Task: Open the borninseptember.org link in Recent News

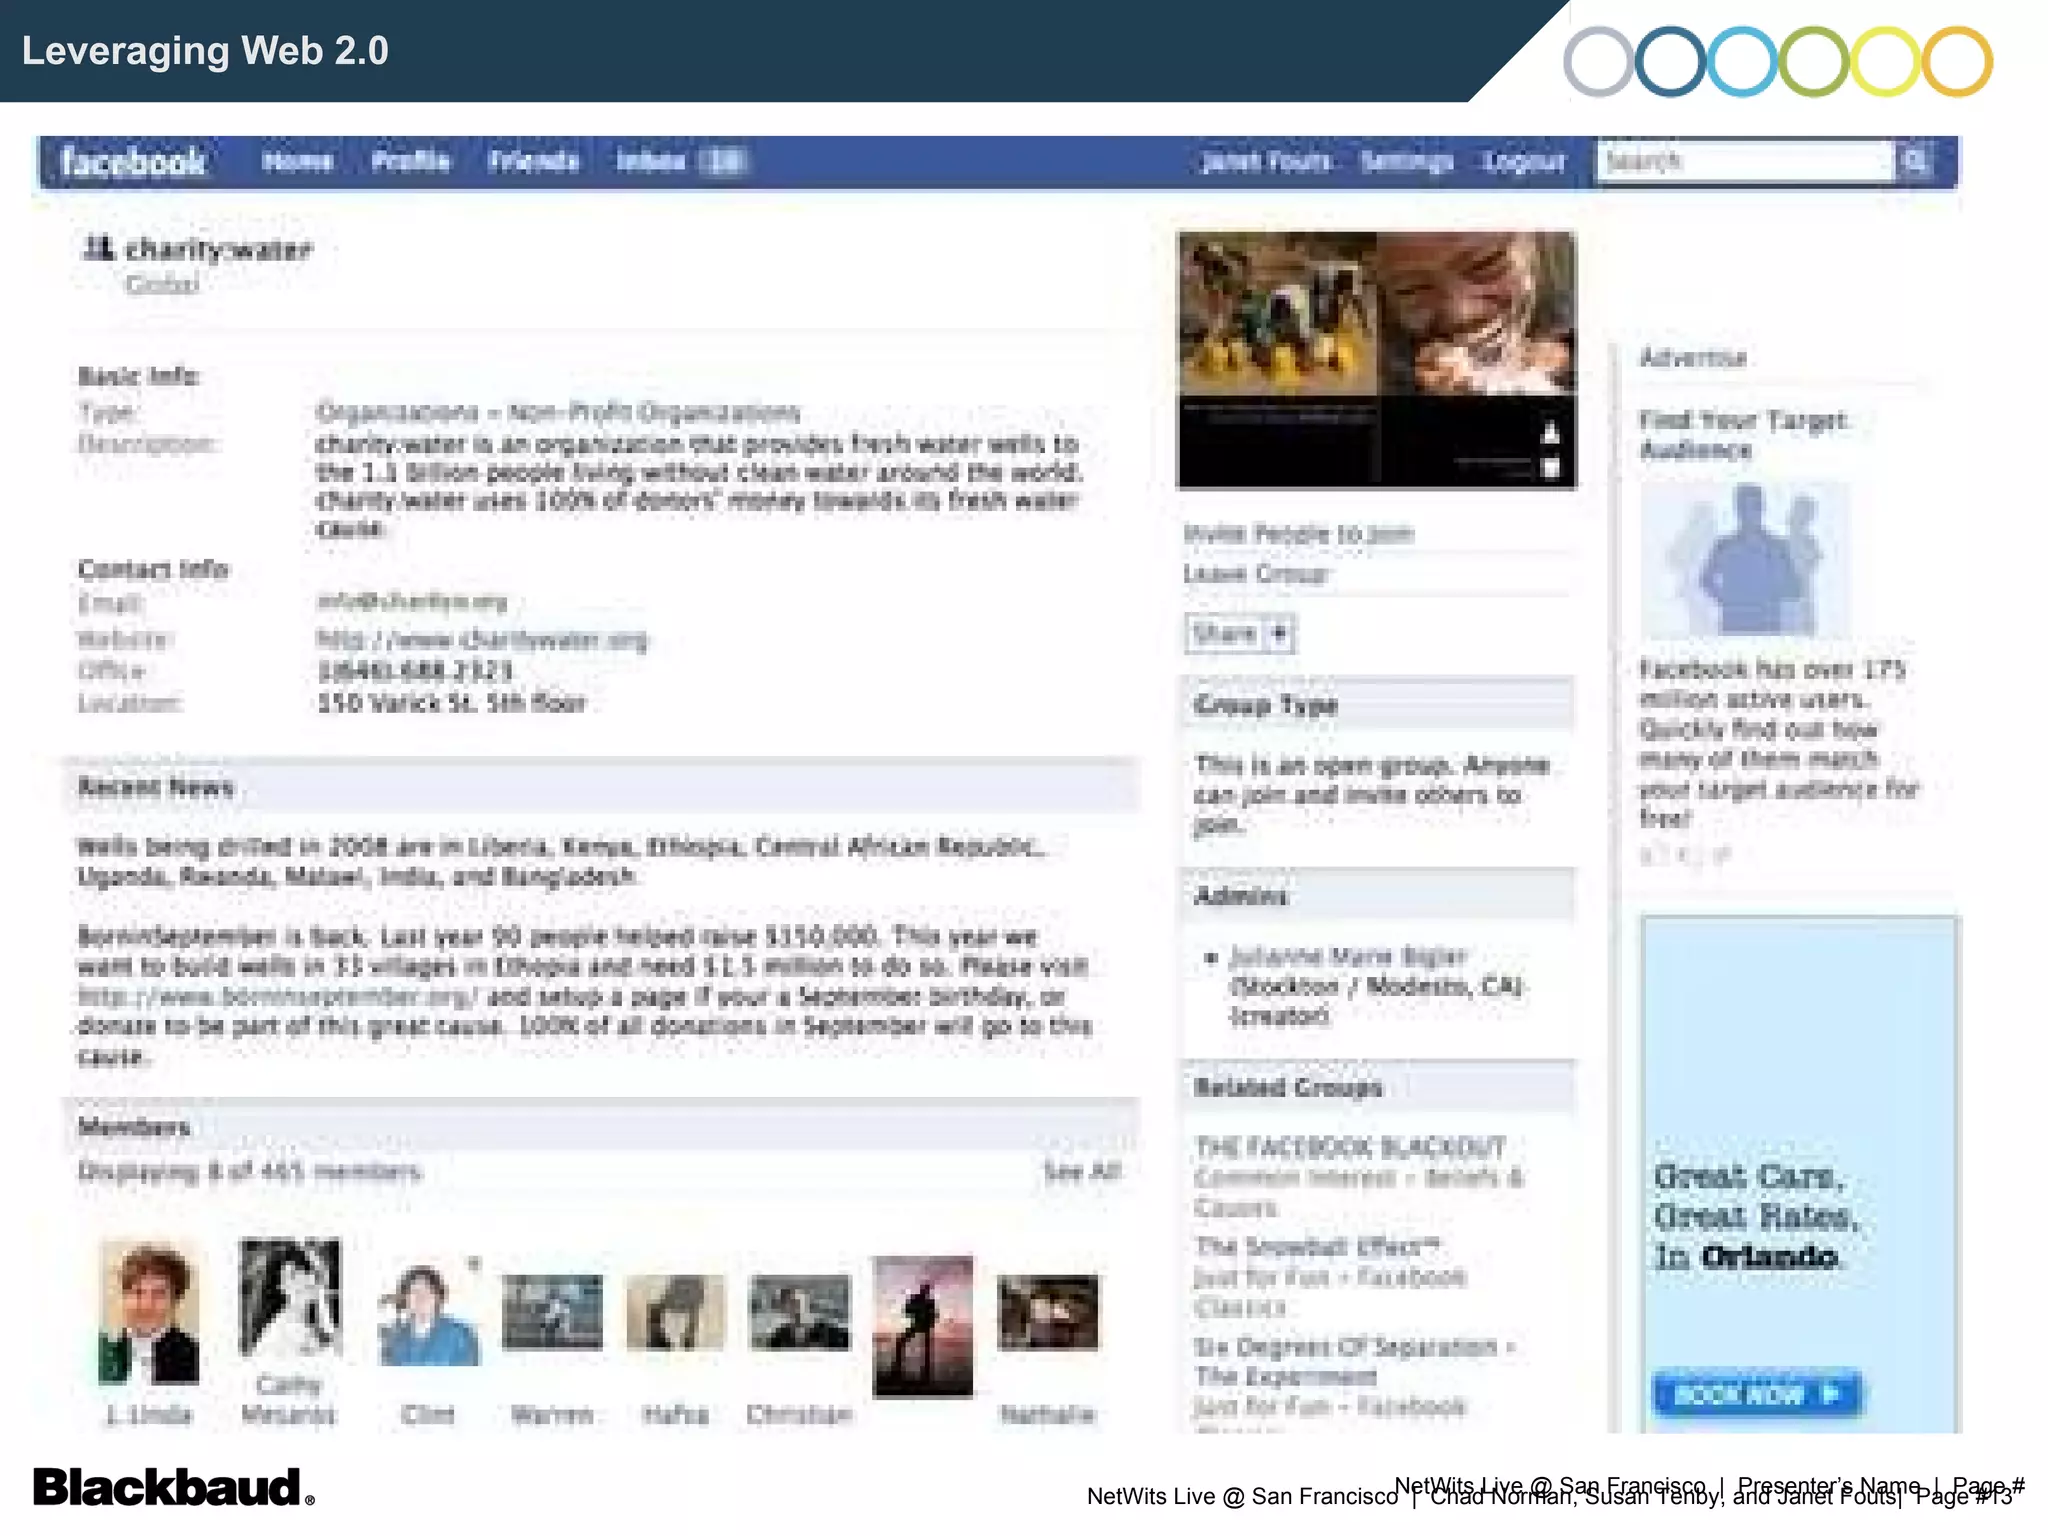Action: point(278,996)
